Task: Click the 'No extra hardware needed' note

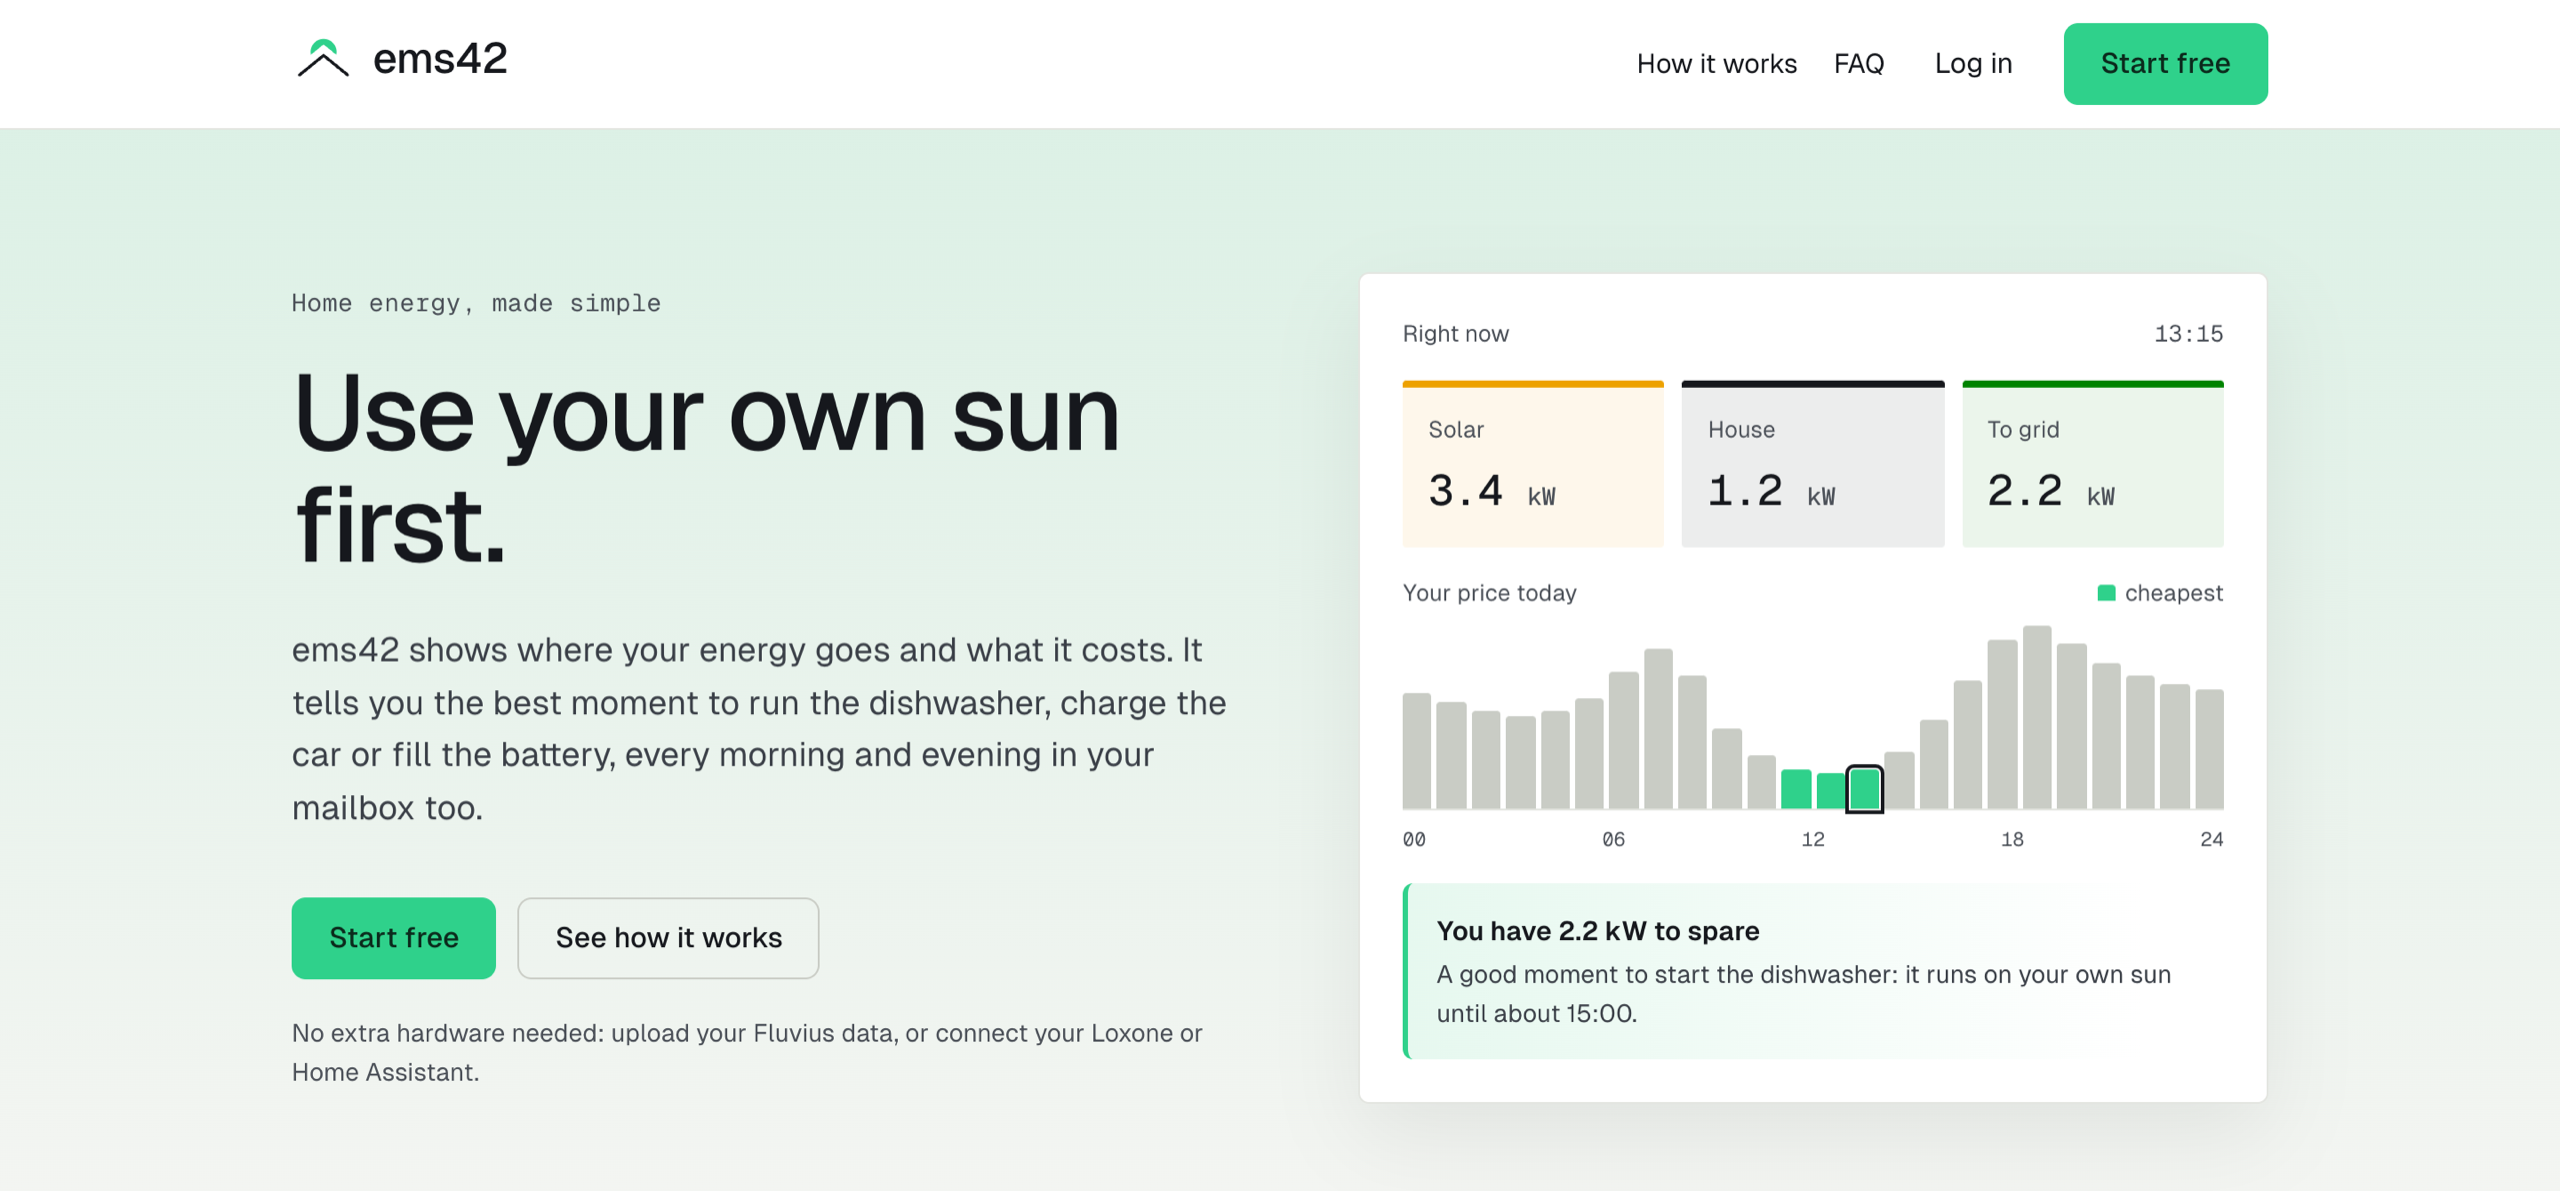Action: pyautogui.click(x=747, y=1052)
